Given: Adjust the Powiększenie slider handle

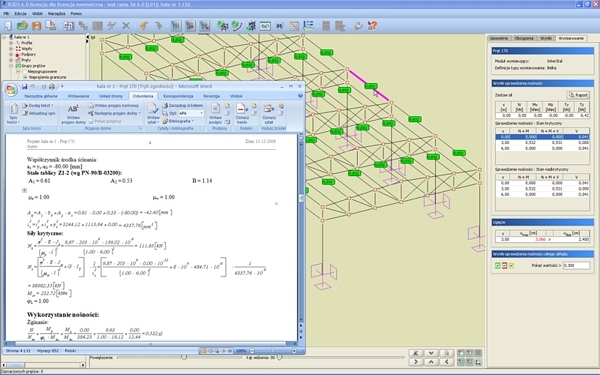Looking at the screenshot, I should (184, 357).
